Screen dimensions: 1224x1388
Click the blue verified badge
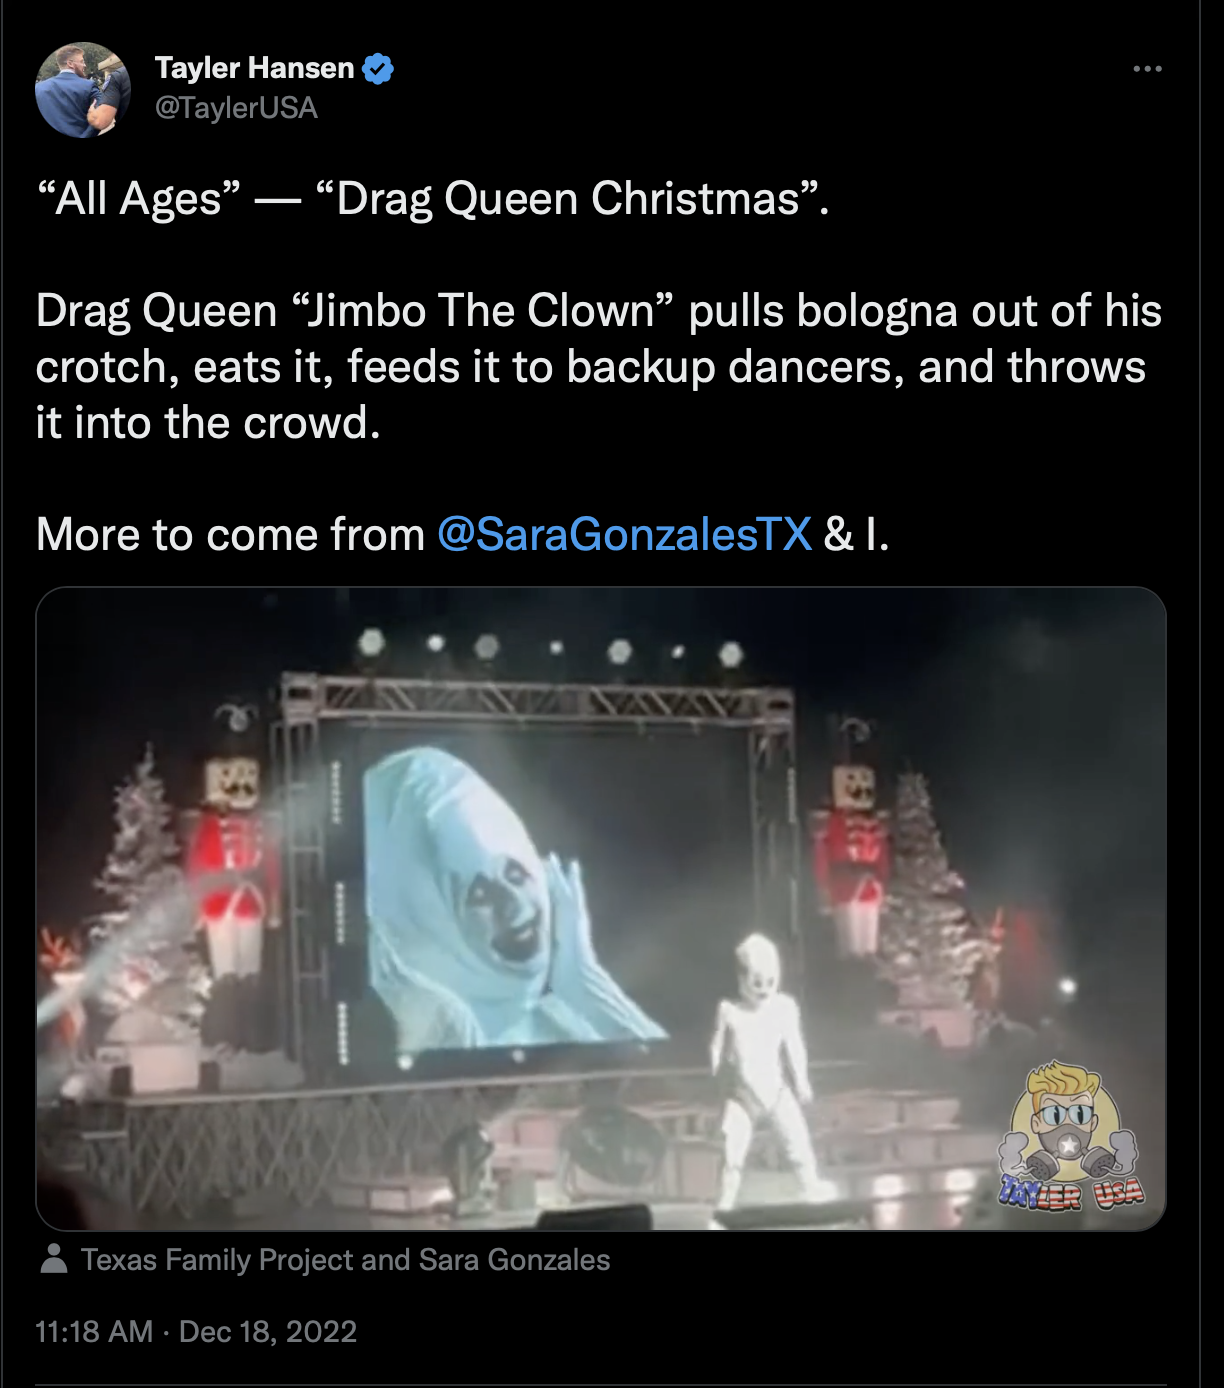coord(378,68)
